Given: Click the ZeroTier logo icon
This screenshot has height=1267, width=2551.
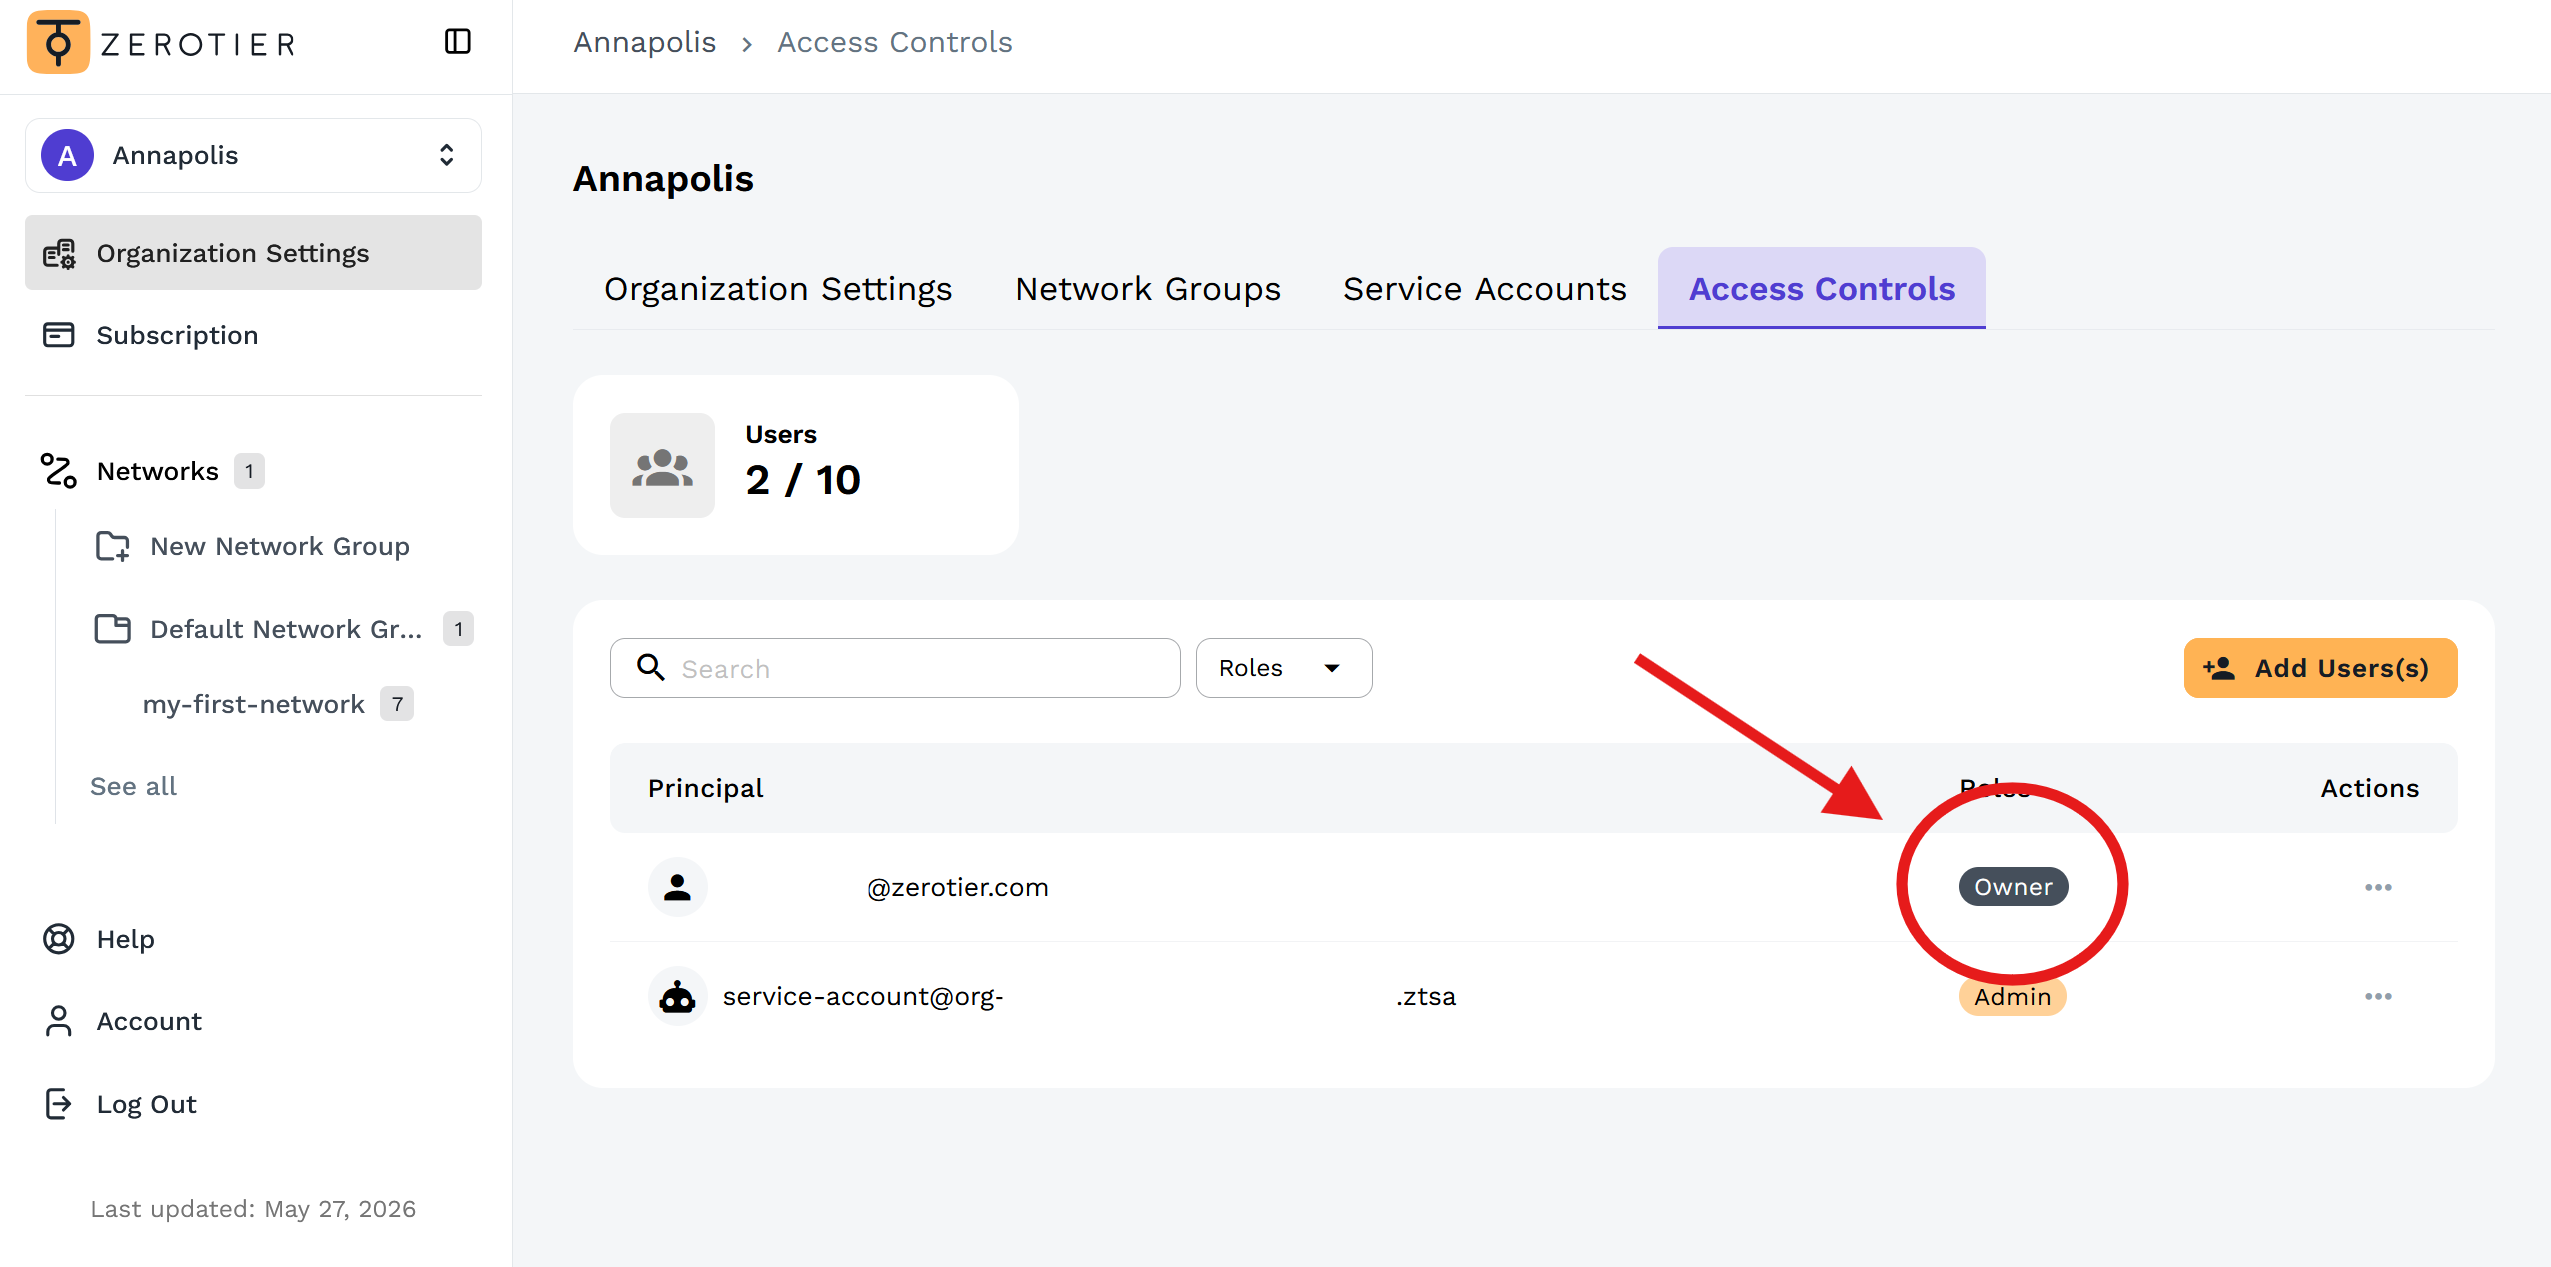Looking at the screenshot, I should point(58,42).
